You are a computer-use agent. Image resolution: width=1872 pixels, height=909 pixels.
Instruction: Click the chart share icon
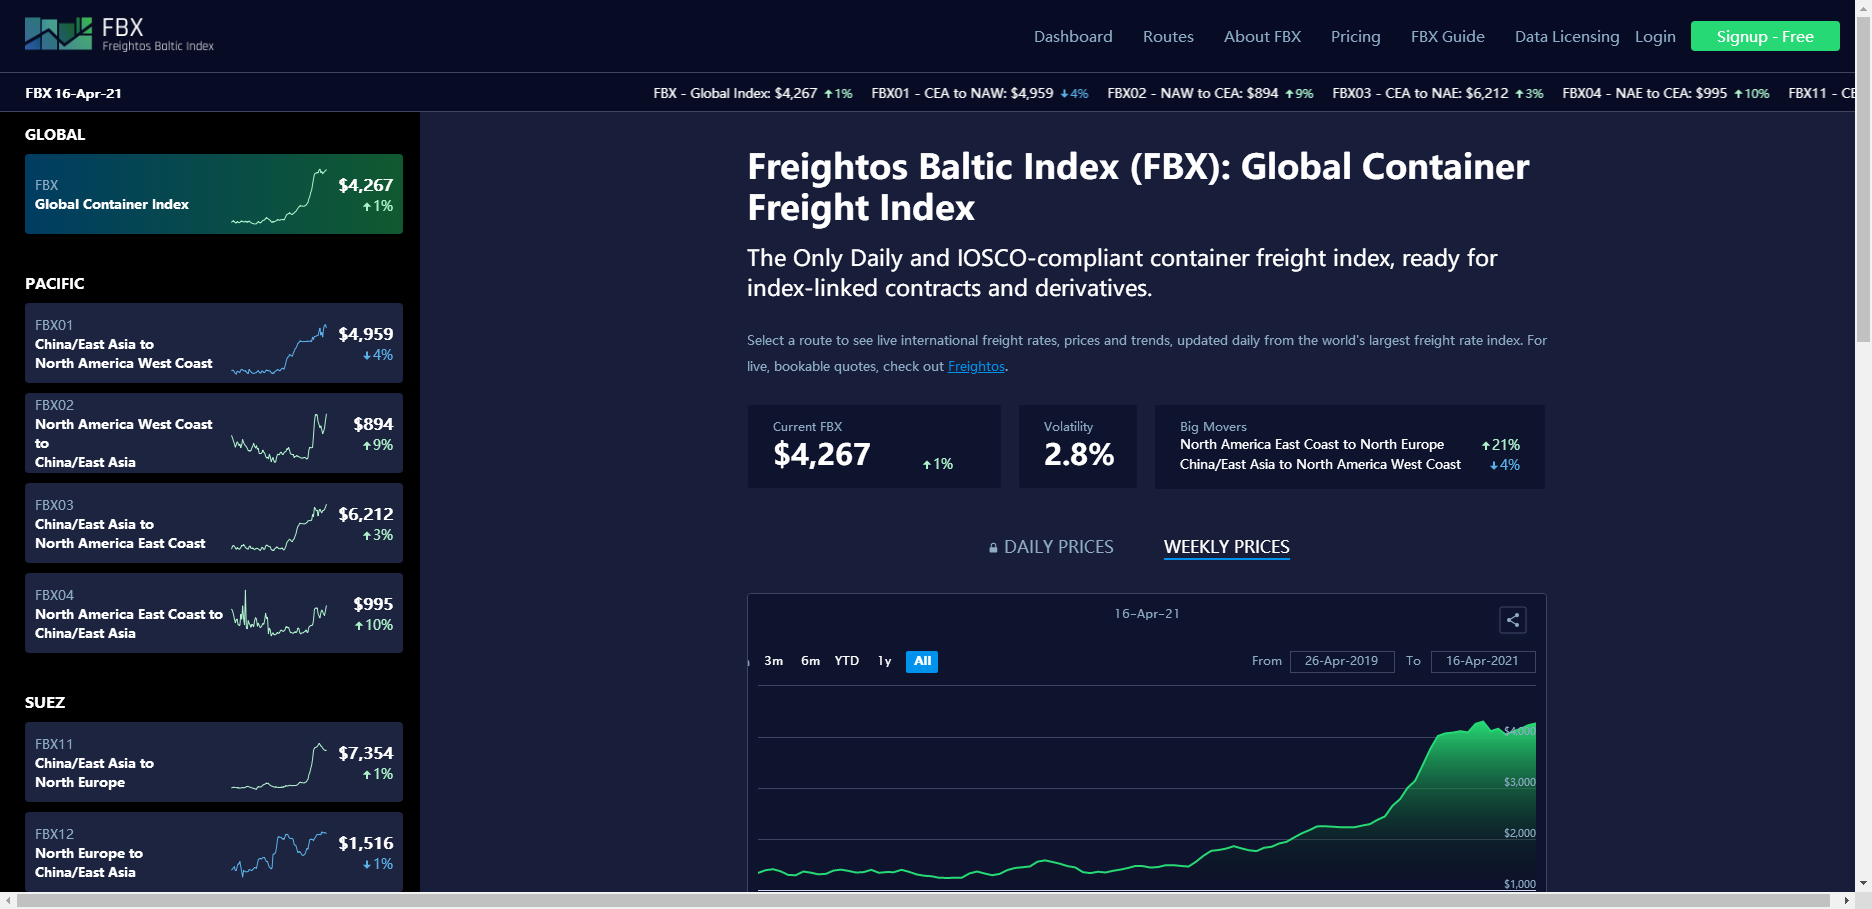(x=1512, y=620)
